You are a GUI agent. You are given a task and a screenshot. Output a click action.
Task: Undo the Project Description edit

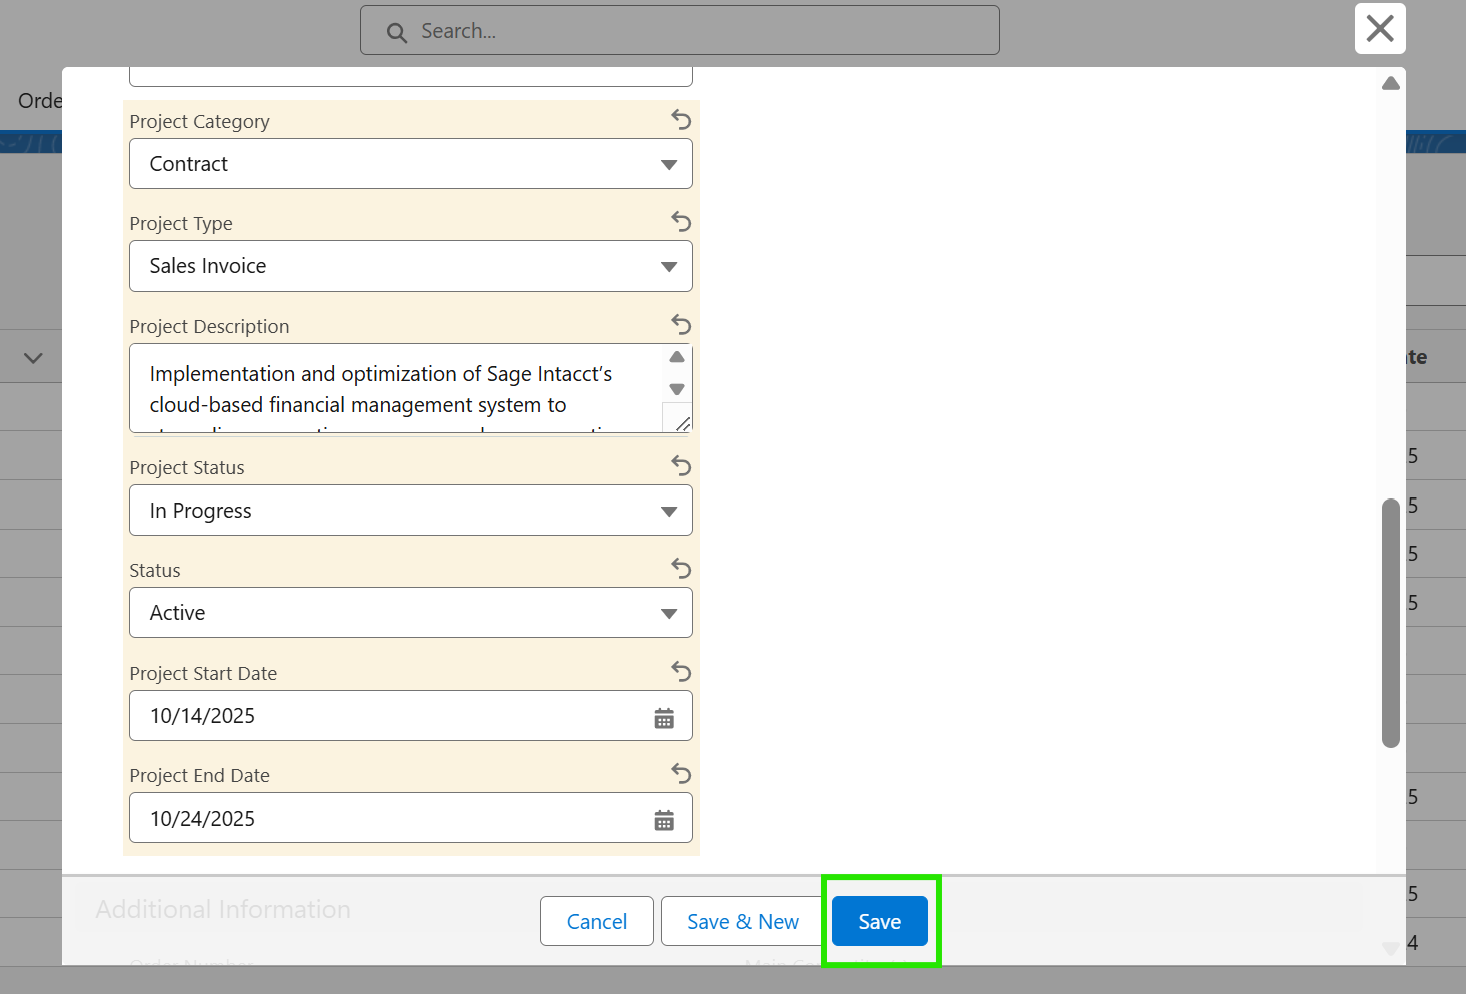[681, 325]
